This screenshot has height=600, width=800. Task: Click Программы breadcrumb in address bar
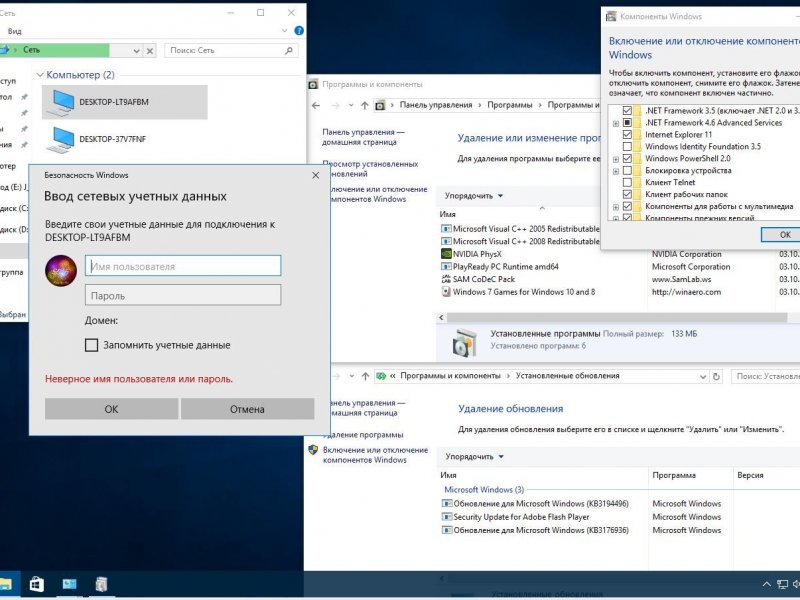(510, 105)
